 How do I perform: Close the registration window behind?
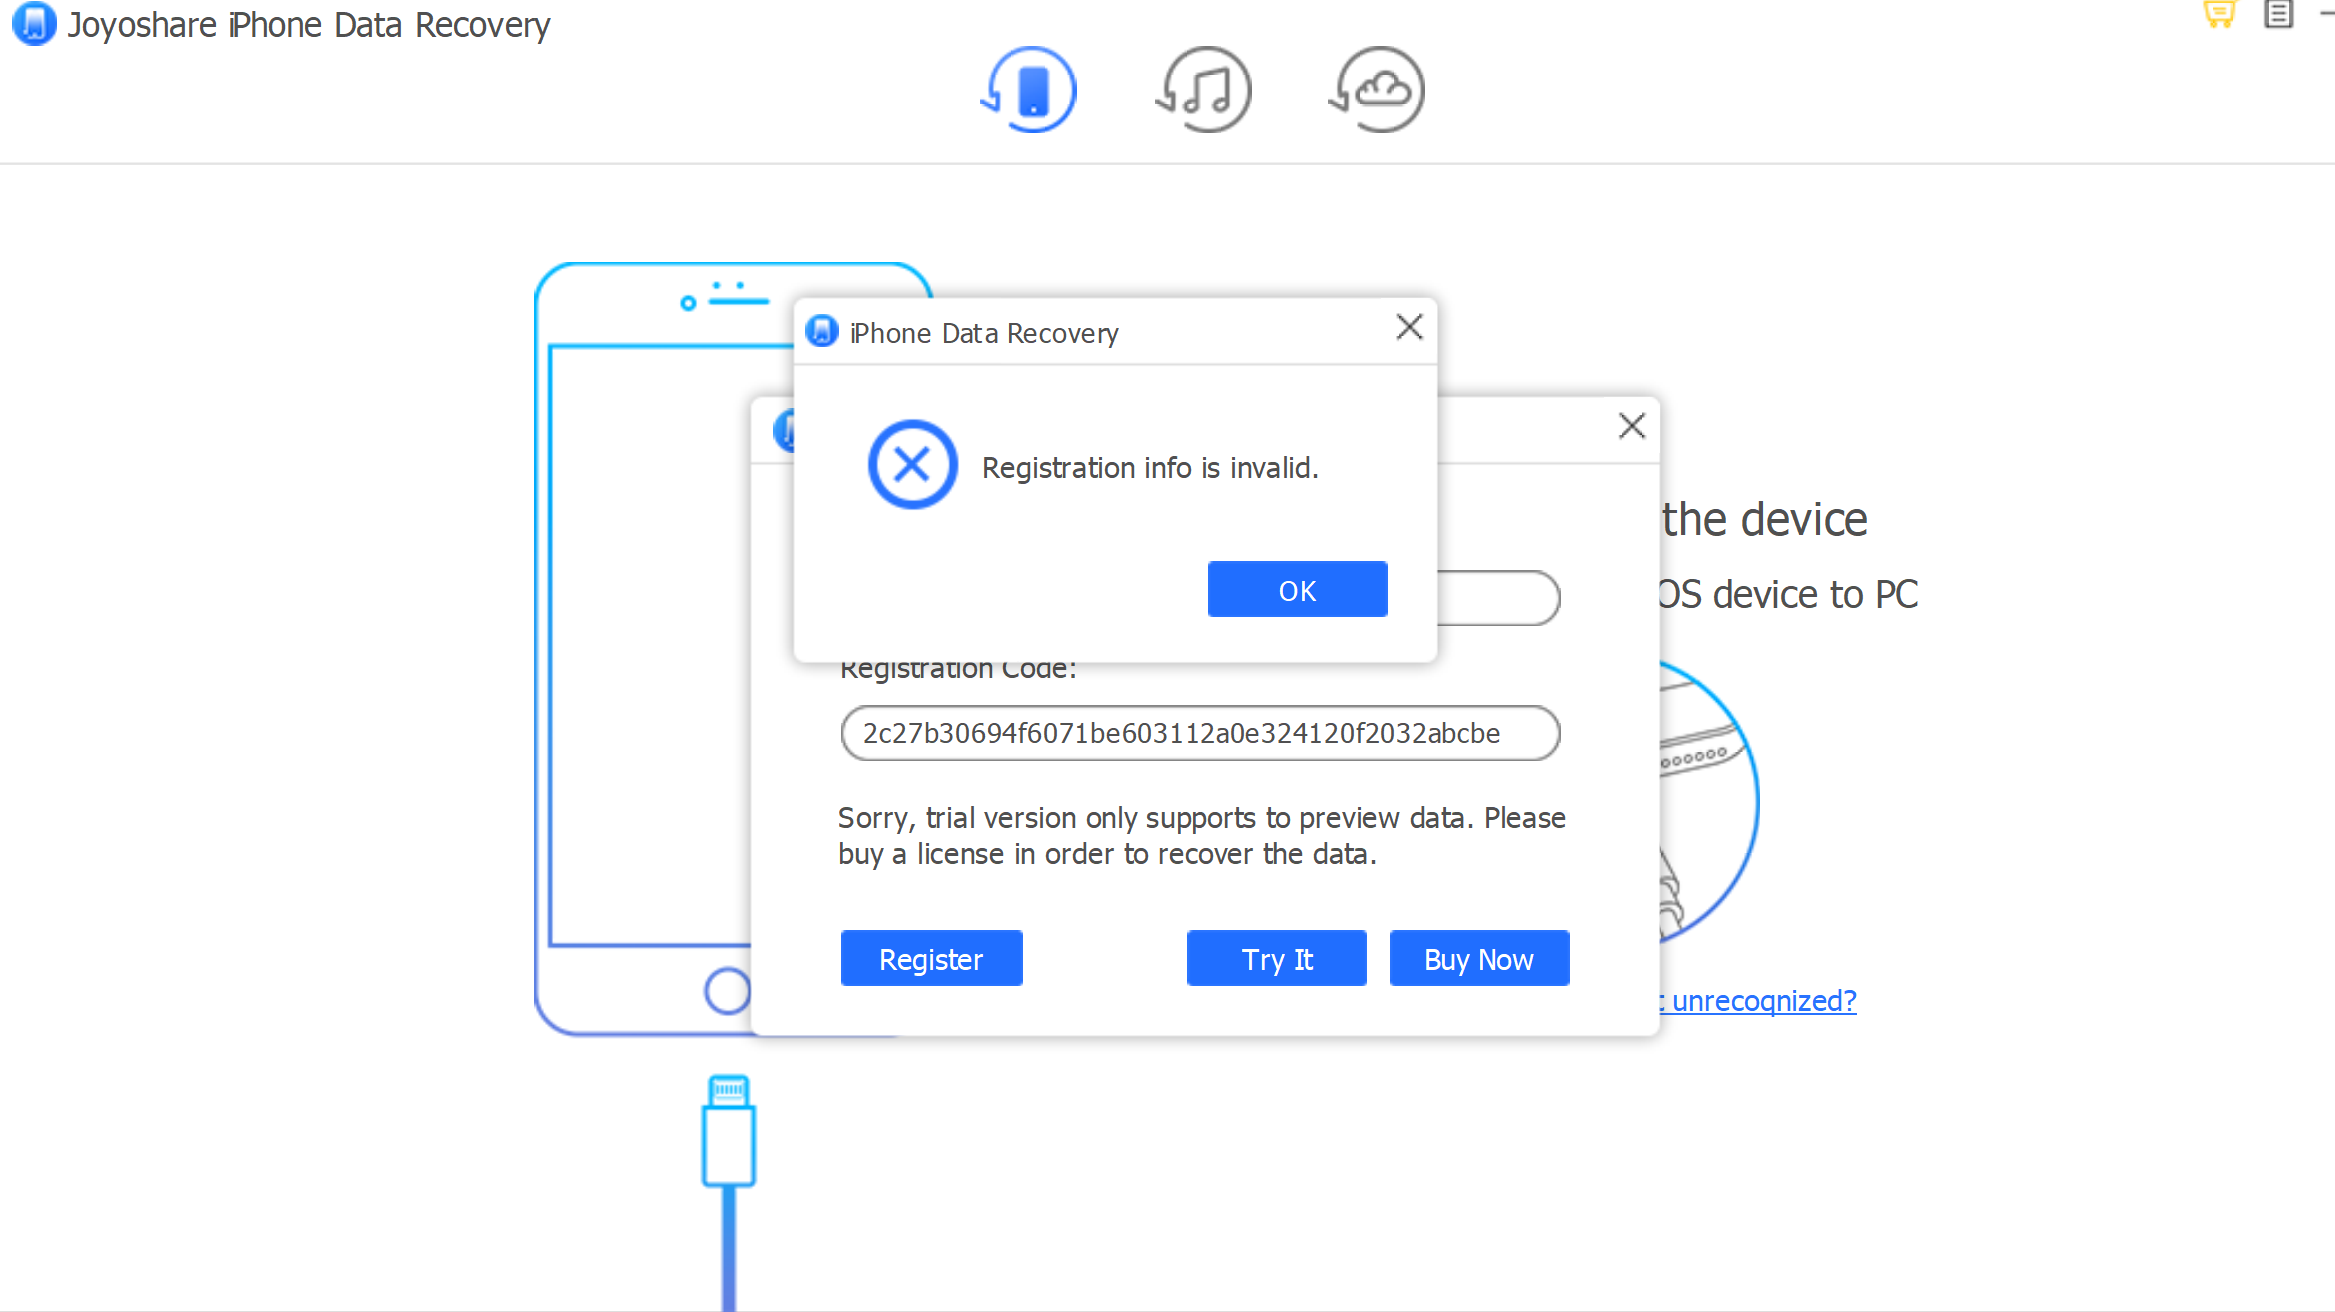click(x=1632, y=426)
